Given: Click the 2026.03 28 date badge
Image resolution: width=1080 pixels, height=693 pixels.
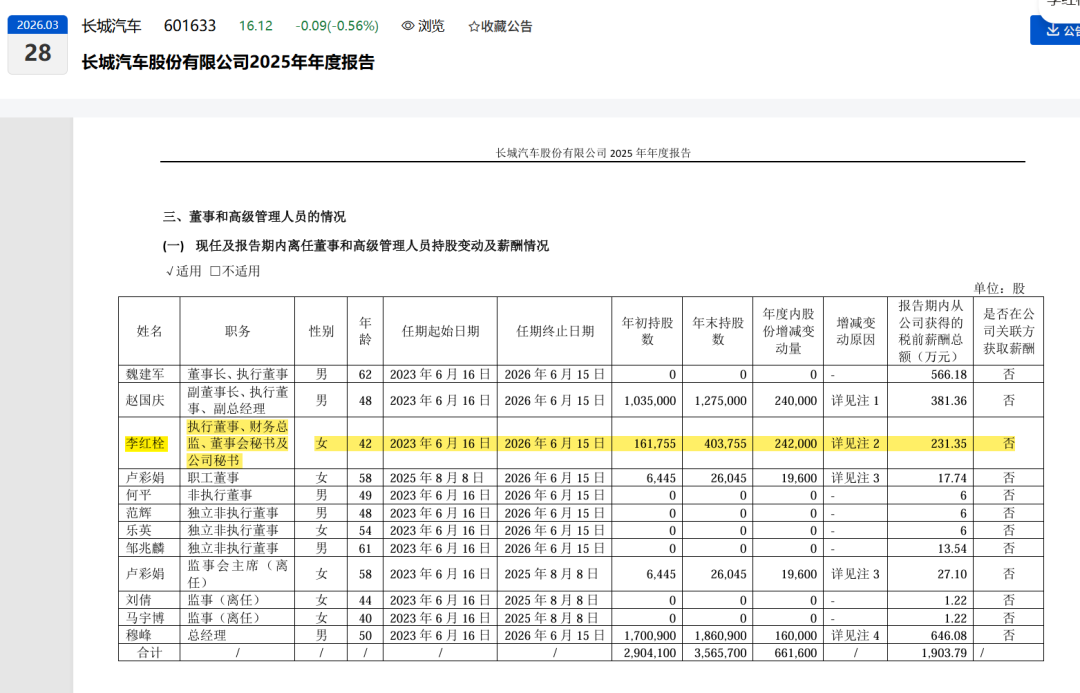Looking at the screenshot, I should [38, 44].
